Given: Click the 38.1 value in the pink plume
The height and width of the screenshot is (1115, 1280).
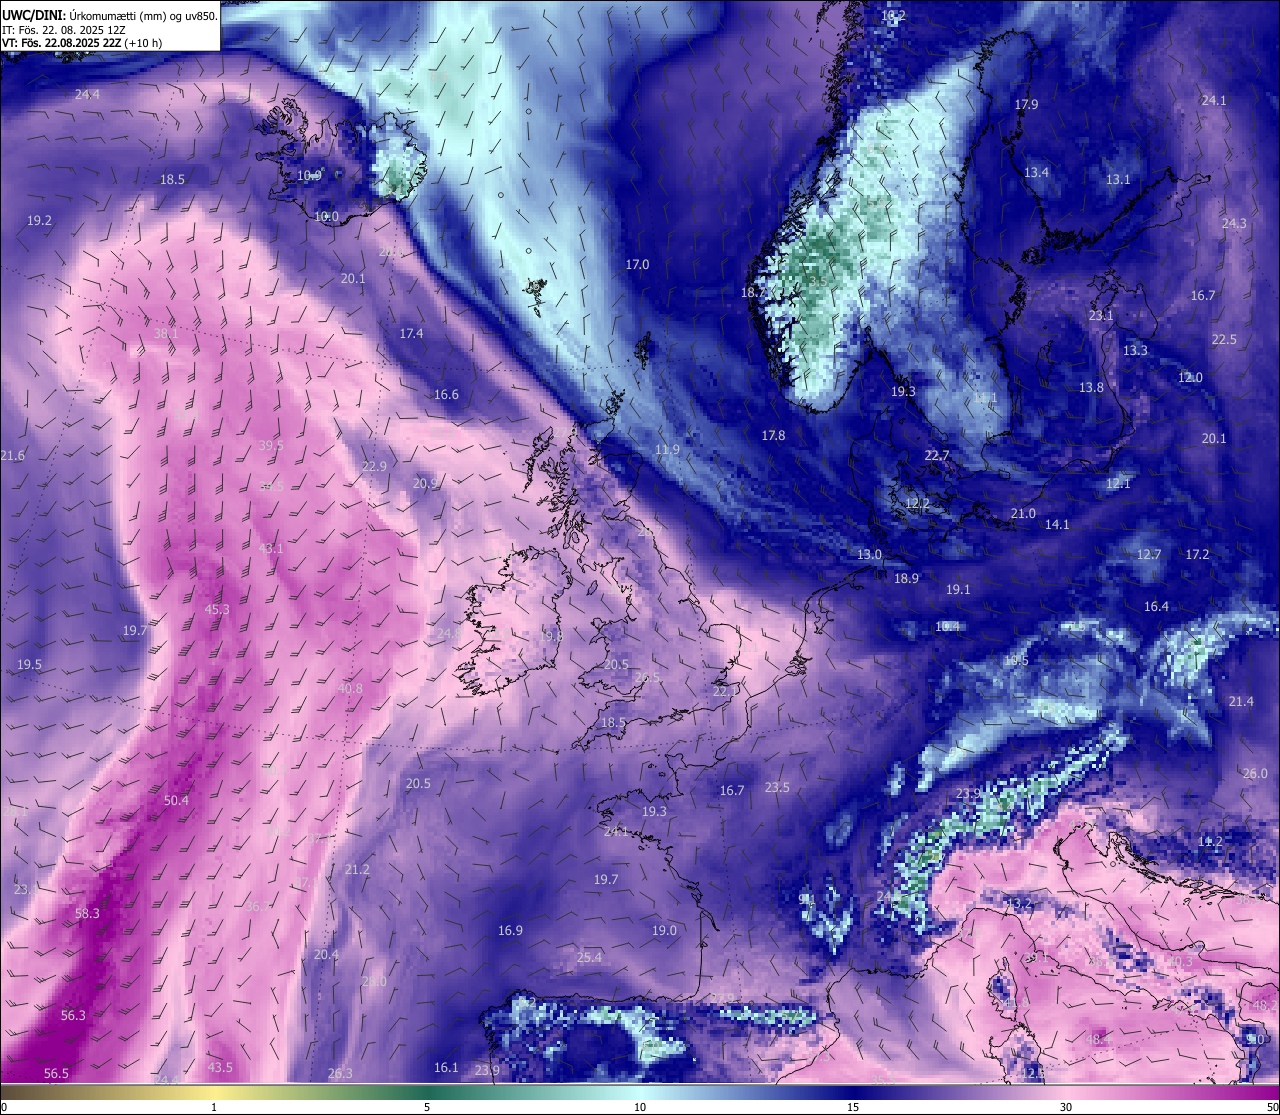Looking at the screenshot, I should click(166, 334).
